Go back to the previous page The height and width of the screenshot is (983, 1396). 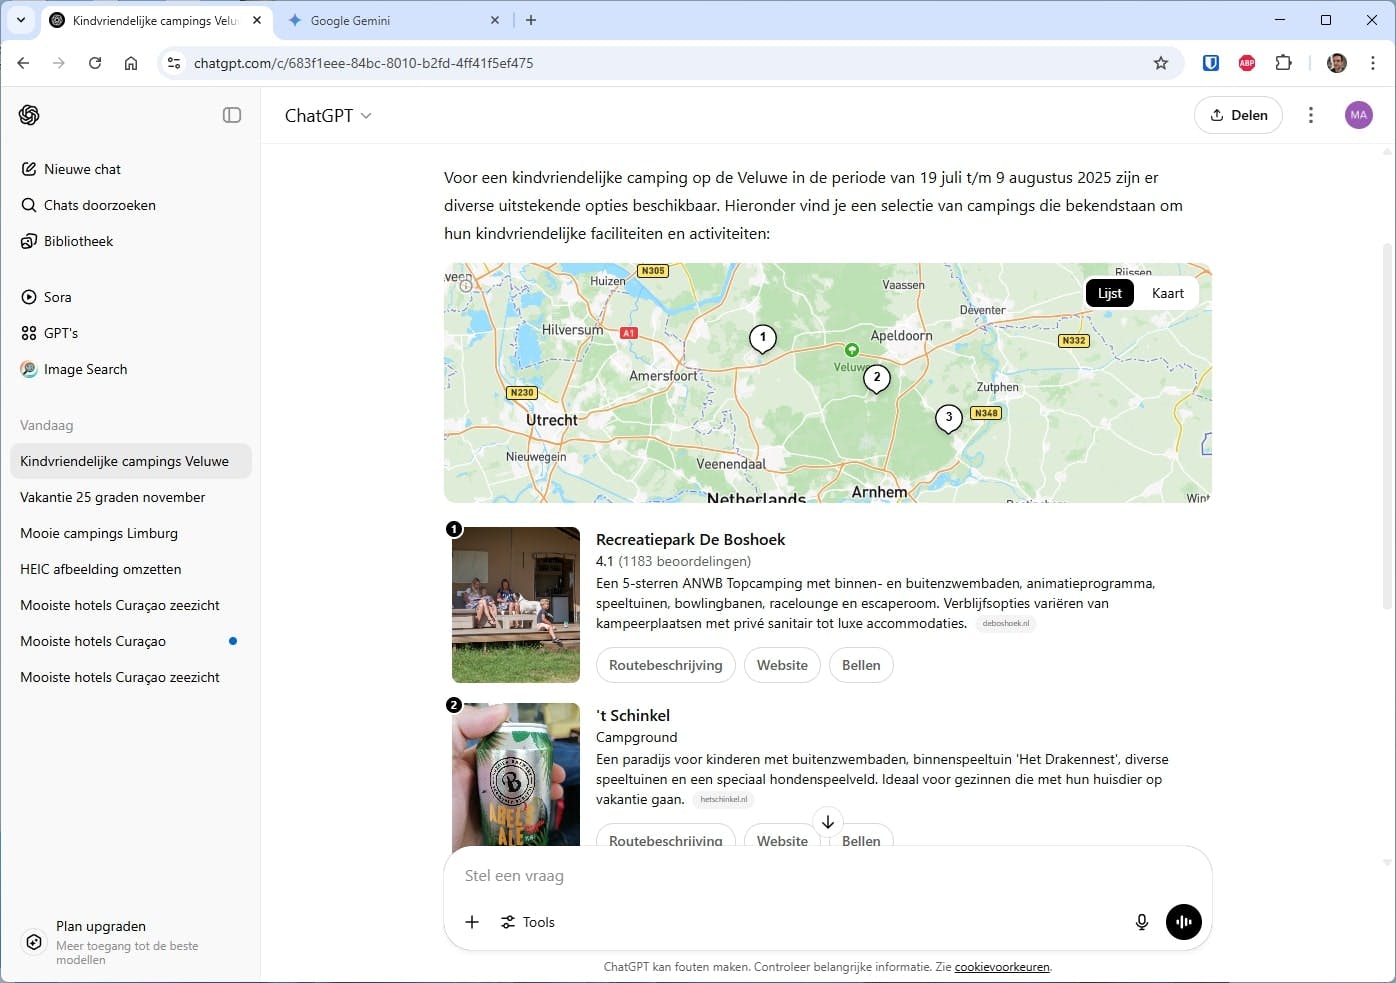click(23, 63)
